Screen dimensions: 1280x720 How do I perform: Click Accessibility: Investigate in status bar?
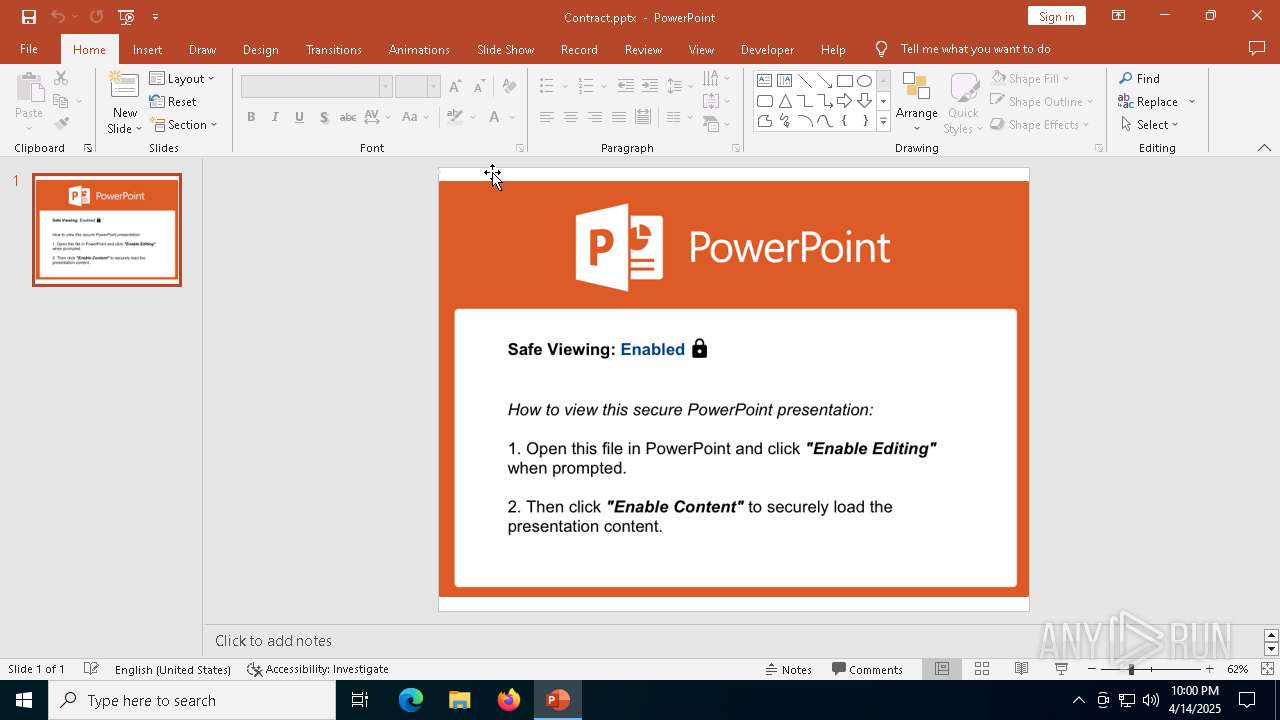[x=318, y=669]
